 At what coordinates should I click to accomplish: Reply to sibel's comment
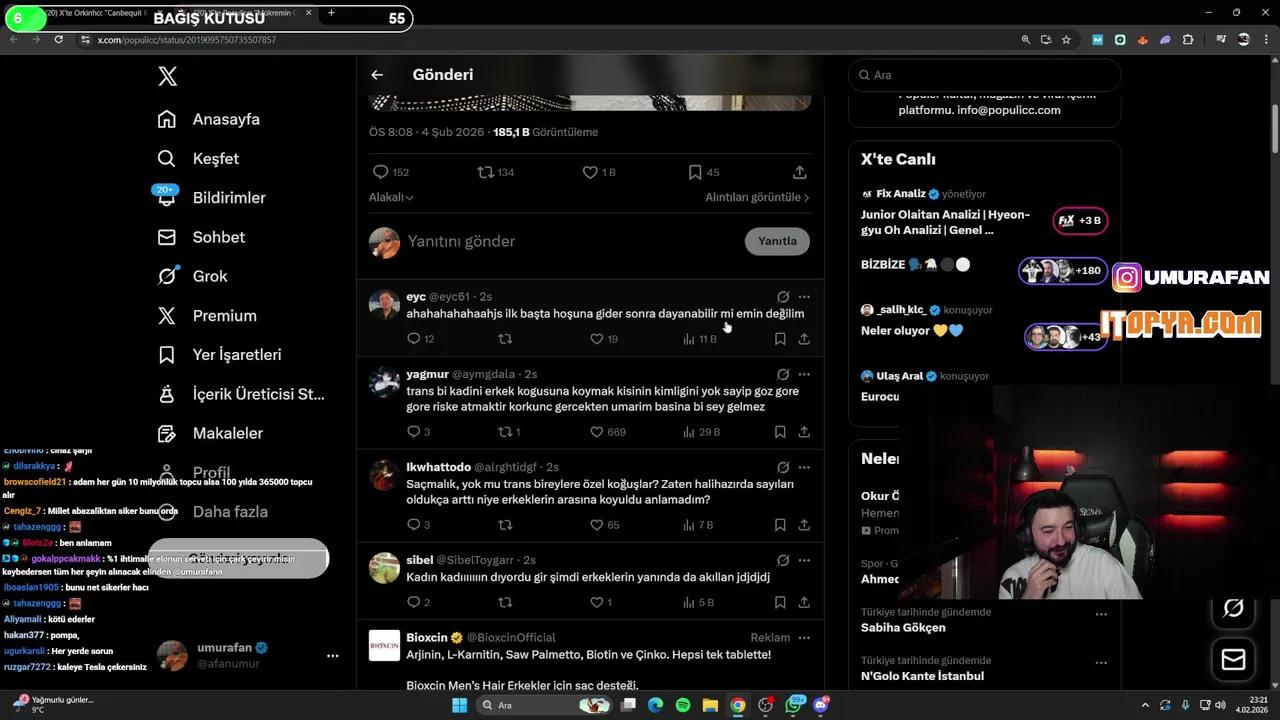[x=413, y=602]
